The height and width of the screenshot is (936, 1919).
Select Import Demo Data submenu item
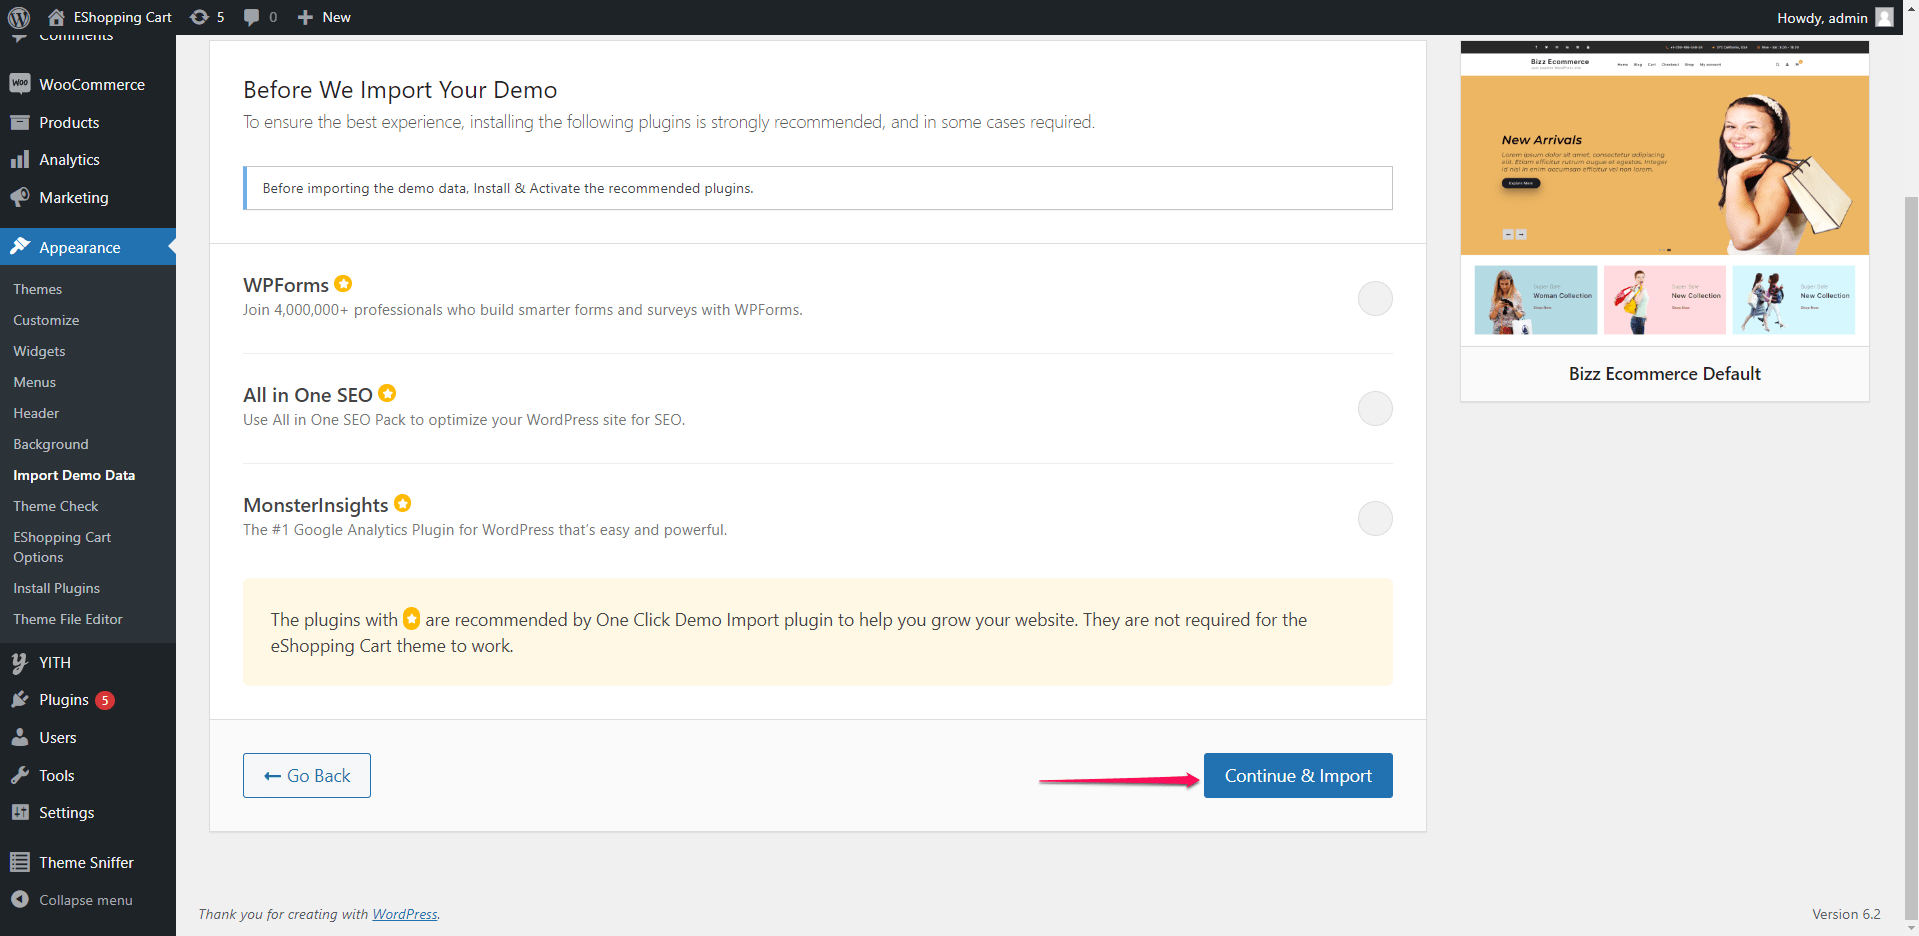click(74, 475)
